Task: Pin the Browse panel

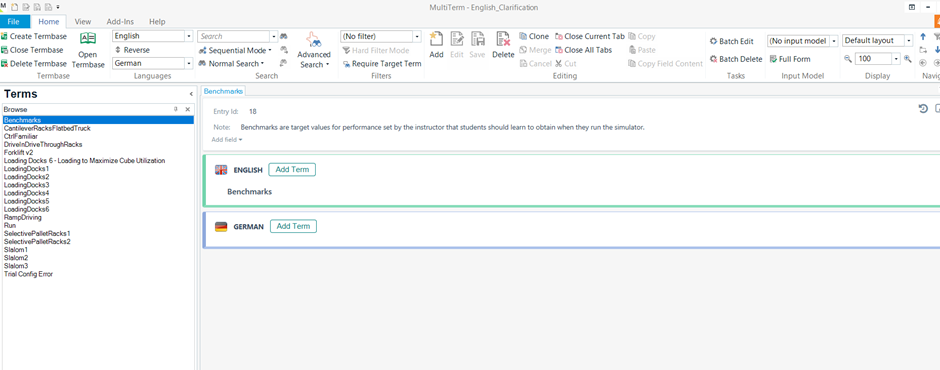Action: coord(176,109)
